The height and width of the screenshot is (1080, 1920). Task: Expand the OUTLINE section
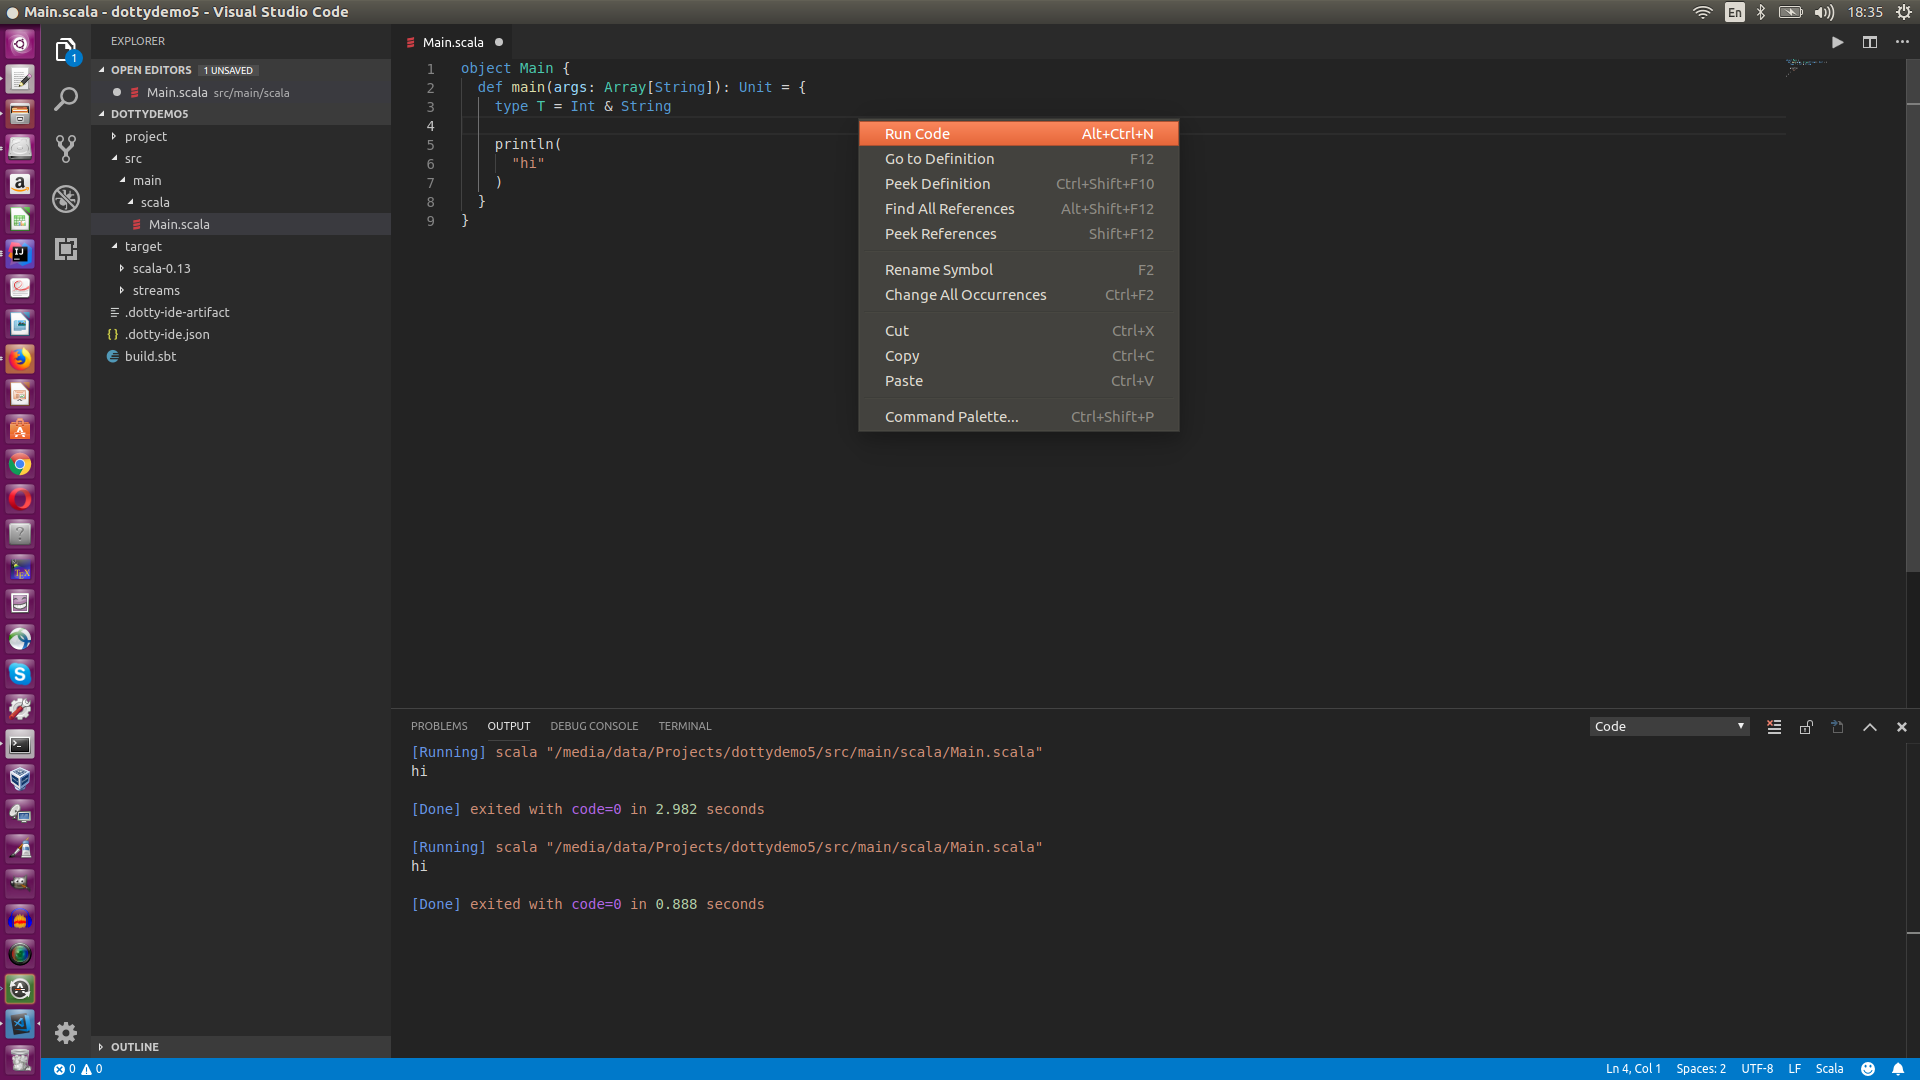134,1047
